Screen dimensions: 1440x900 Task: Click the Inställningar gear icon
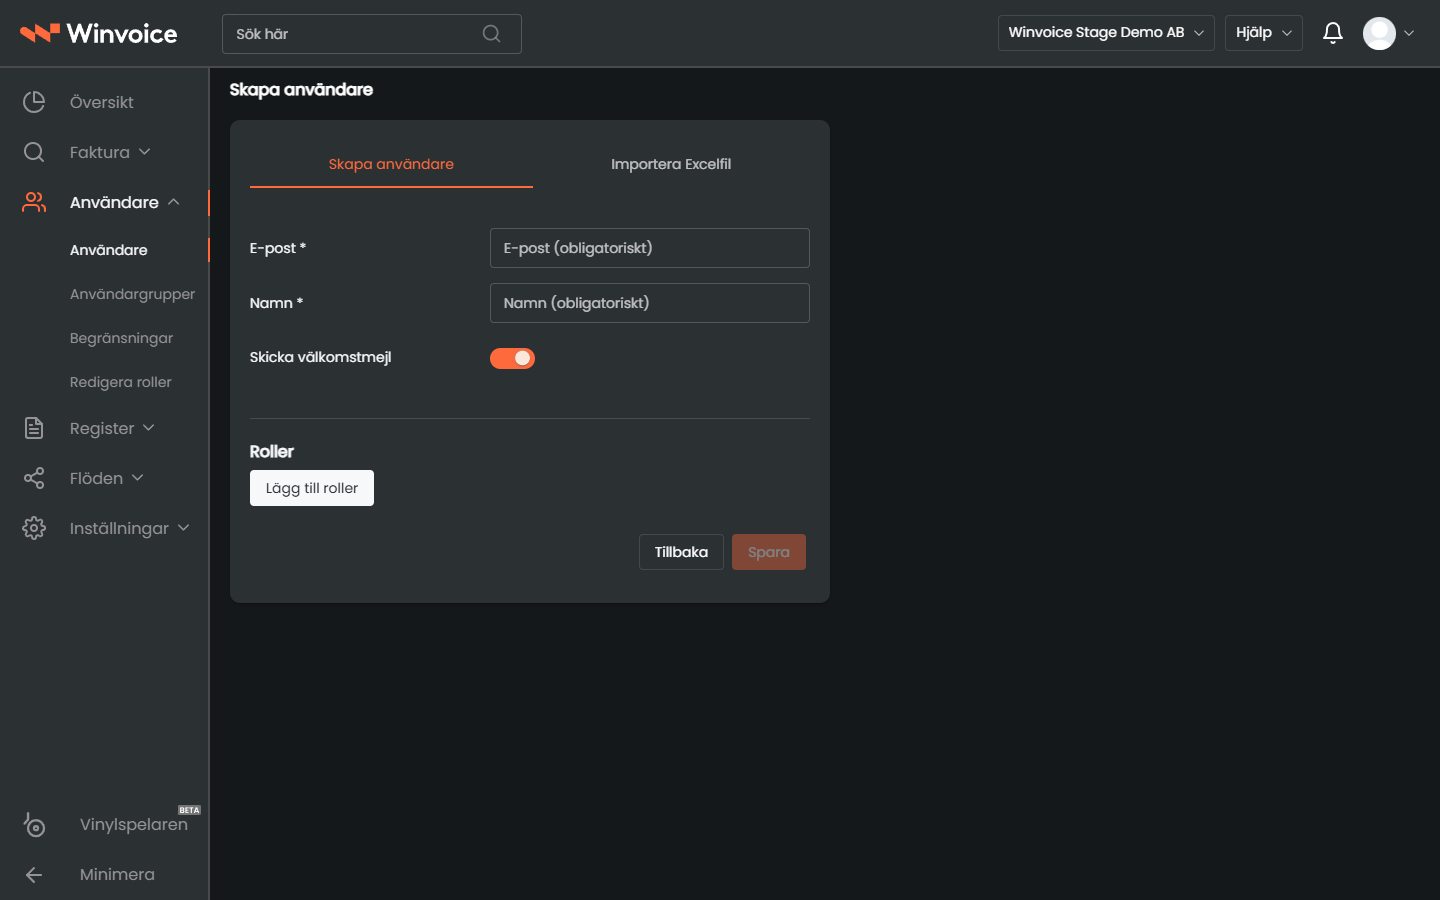34,528
